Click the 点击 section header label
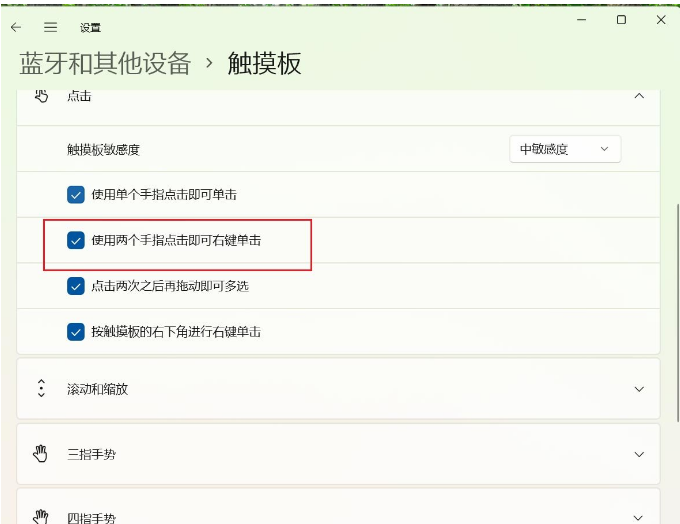 (x=79, y=96)
